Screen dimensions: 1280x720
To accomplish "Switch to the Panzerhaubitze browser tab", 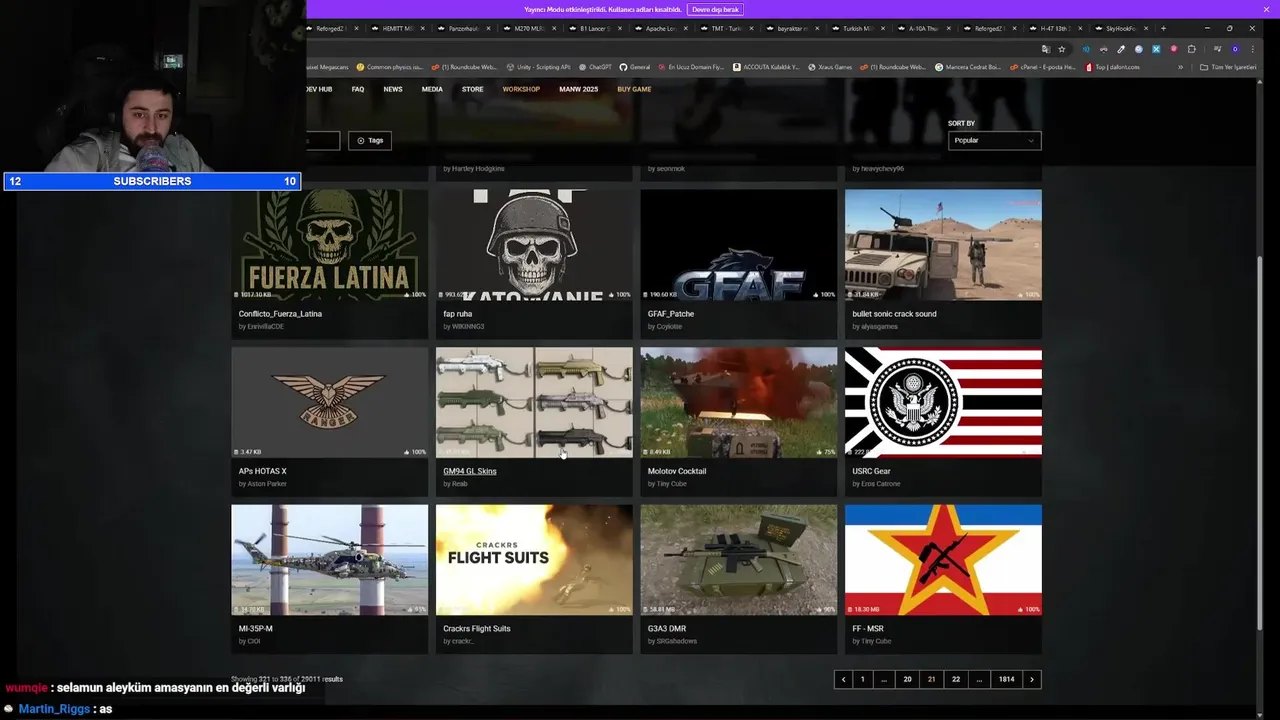I will pos(464,28).
